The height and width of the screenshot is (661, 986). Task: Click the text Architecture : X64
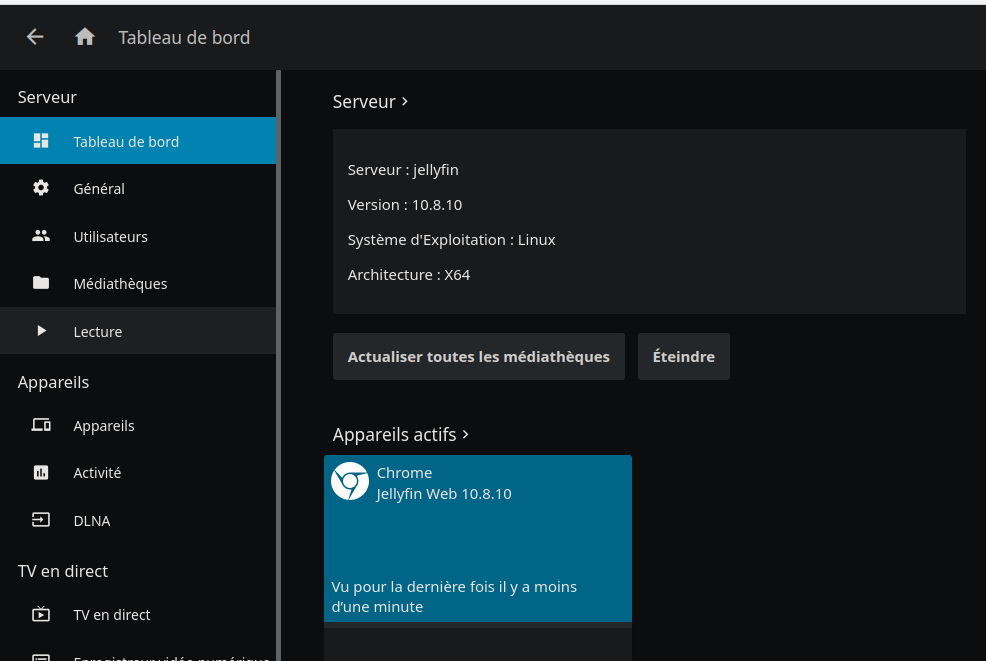coord(409,275)
